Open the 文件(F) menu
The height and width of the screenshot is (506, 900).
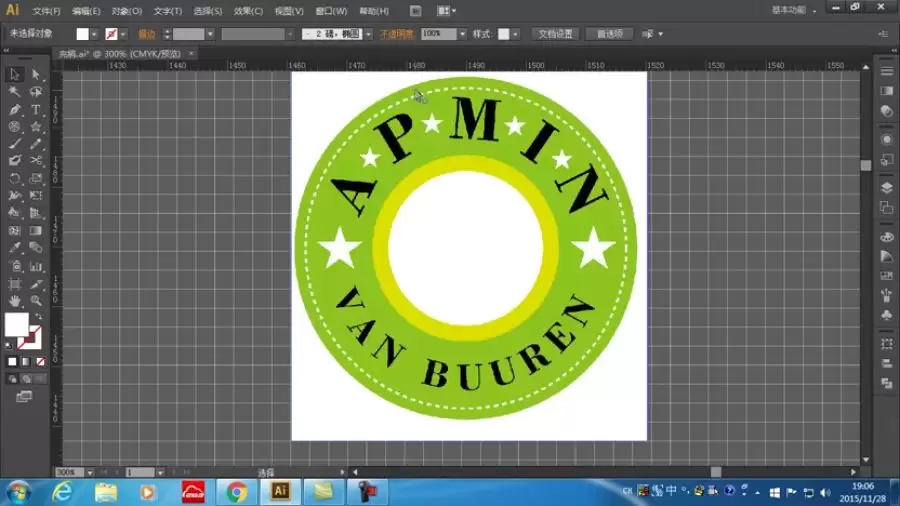[x=46, y=11]
